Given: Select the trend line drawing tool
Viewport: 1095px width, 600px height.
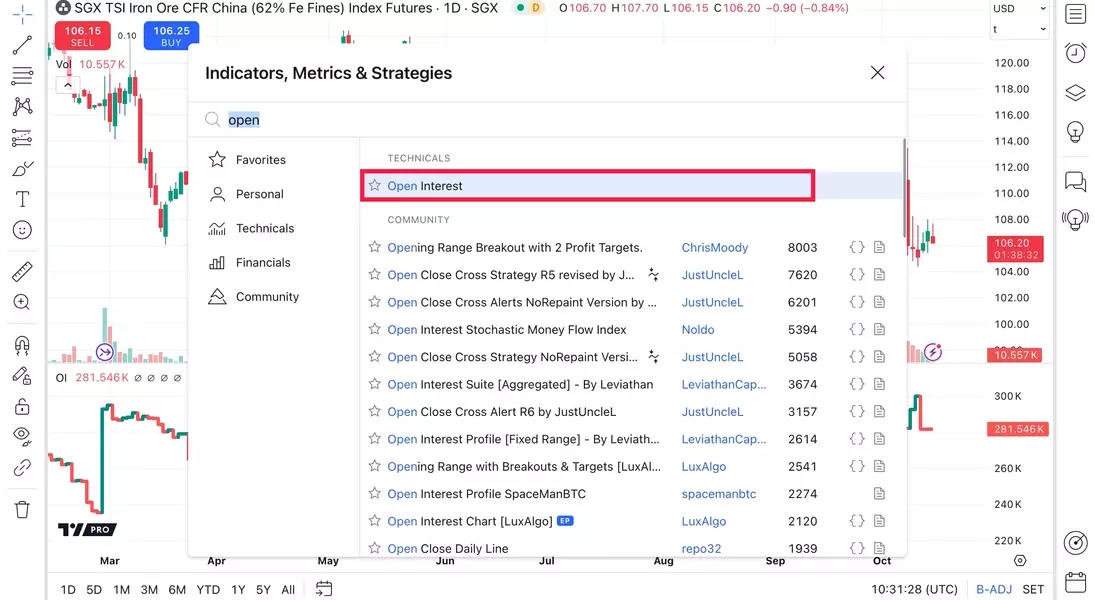Looking at the screenshot, I should click(x=22, y=45).
